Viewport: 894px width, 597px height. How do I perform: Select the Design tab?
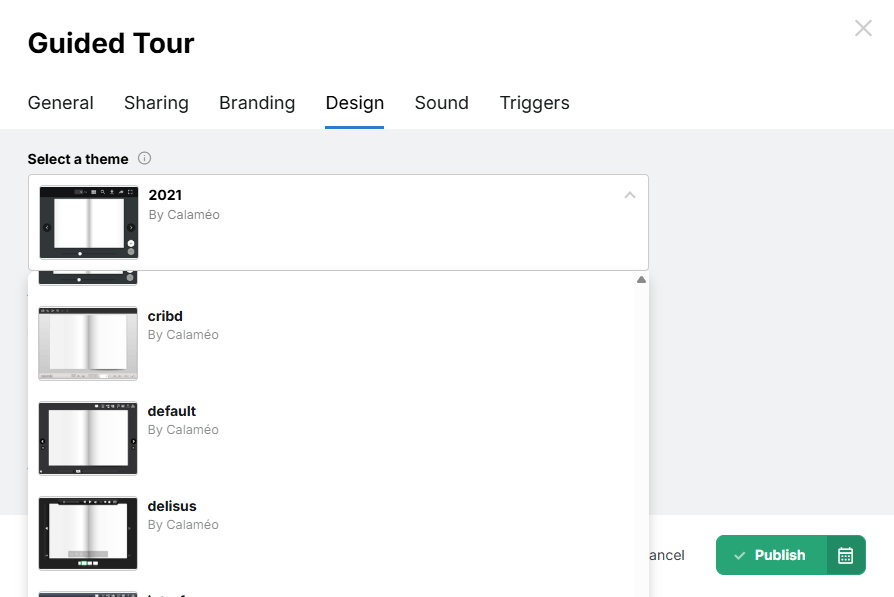click(355, 103)
